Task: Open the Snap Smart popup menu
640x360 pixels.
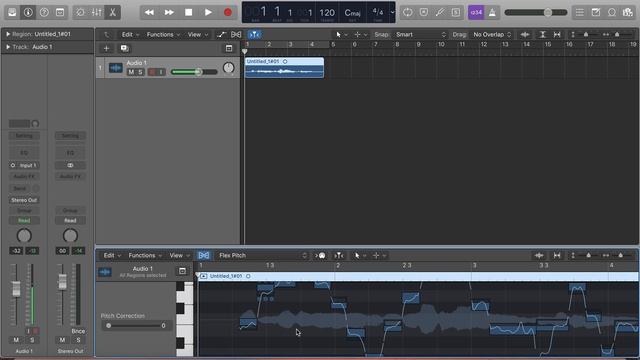Action: point(420,35)
